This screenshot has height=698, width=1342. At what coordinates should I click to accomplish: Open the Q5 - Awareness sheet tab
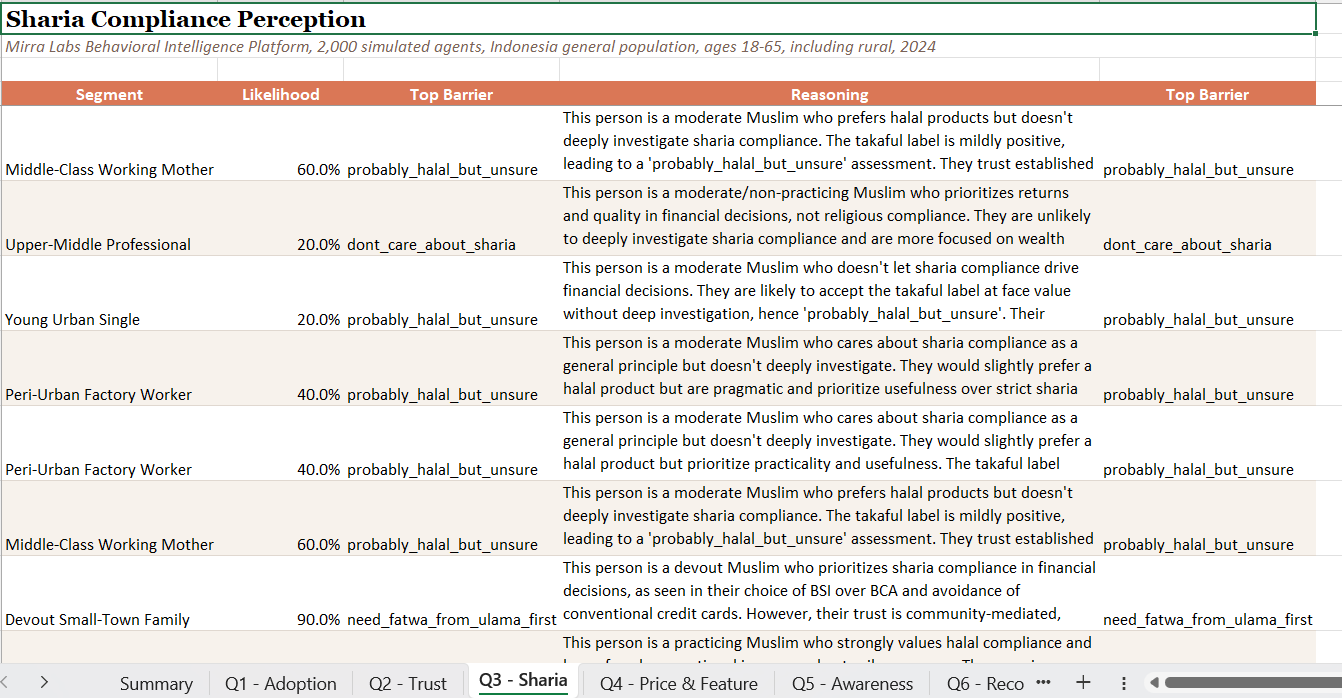point(852,683)
